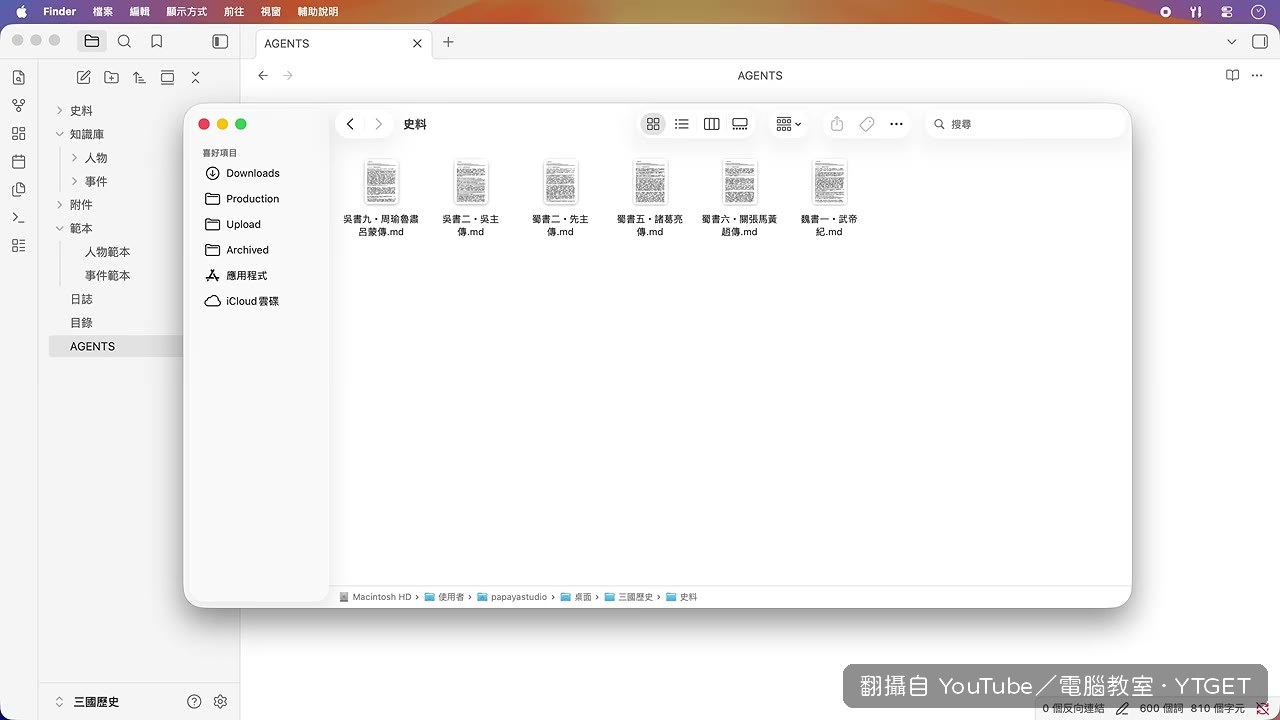
Task: Add a new tab in Obsidian
Action: (x=448, y=42)
